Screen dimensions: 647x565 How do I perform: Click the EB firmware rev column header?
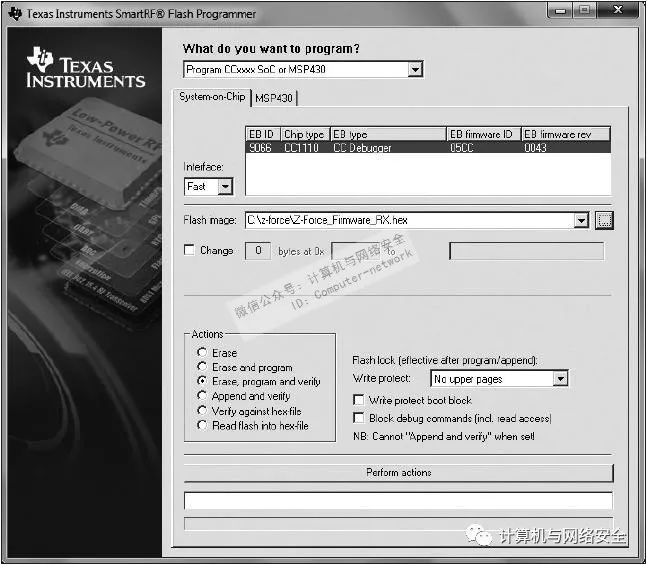tap(566, 134)
